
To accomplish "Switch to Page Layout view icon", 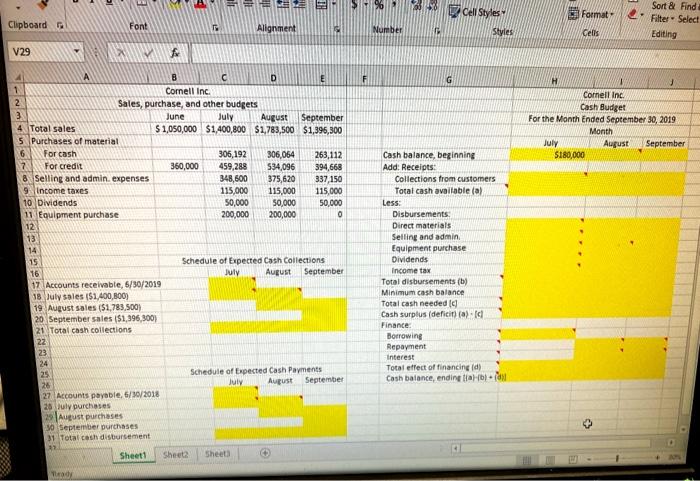I will point(550,460).
